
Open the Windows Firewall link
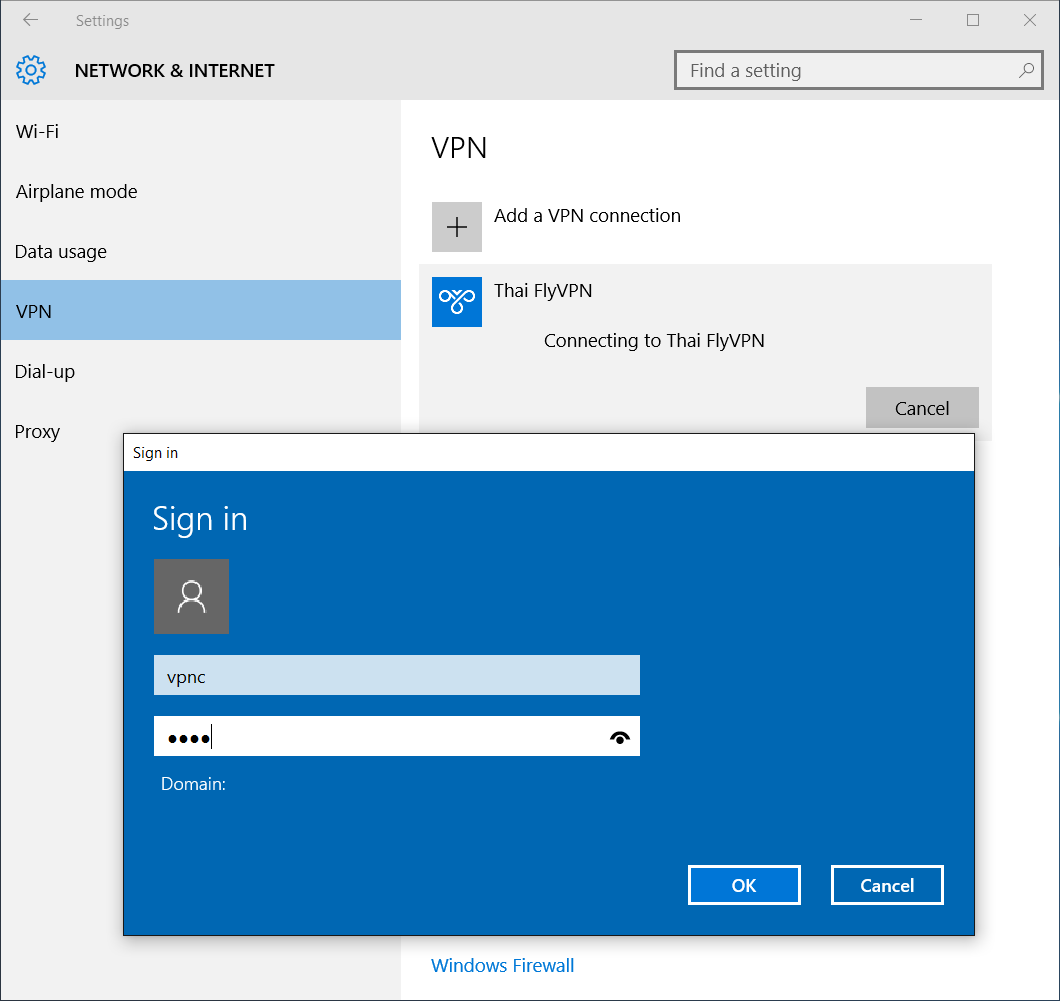click(502, 965)
